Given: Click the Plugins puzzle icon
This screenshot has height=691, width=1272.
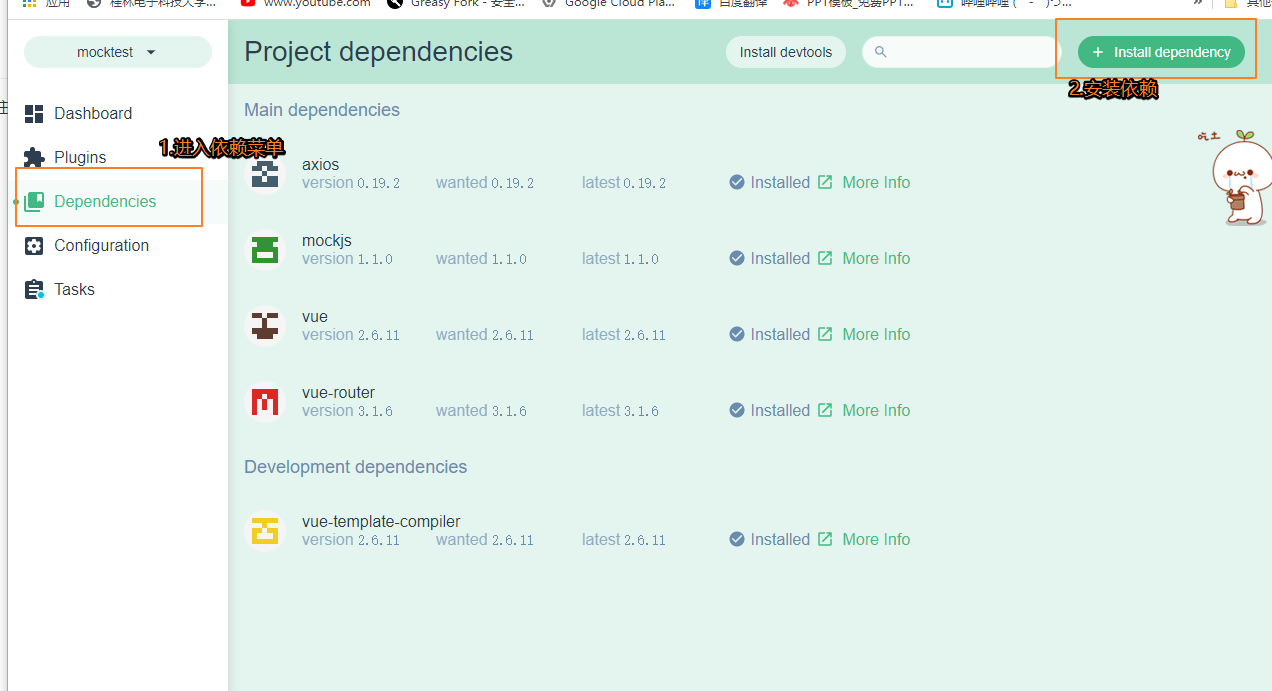Looking at the screenshot, I should pos(34,157).
